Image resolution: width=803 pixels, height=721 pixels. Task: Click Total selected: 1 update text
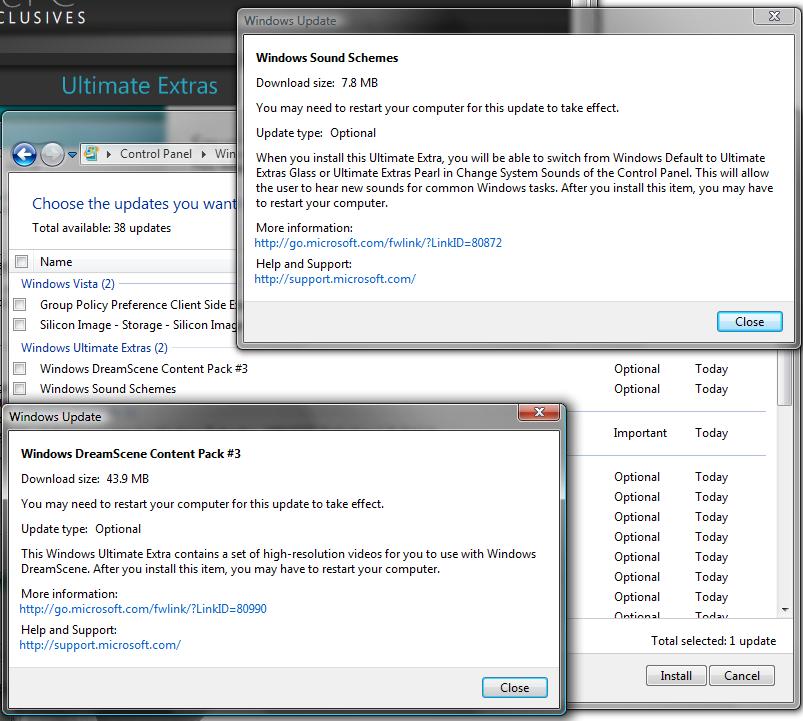click(x=713, y=641)
